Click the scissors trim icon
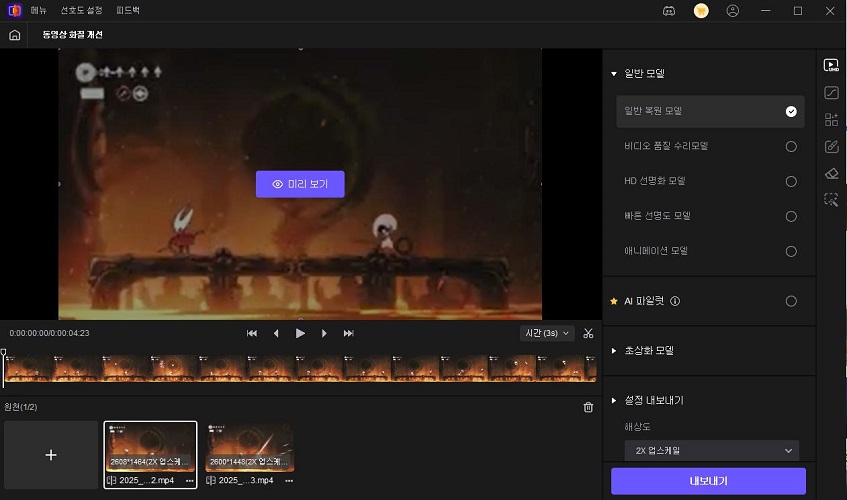 click(588, 333)
